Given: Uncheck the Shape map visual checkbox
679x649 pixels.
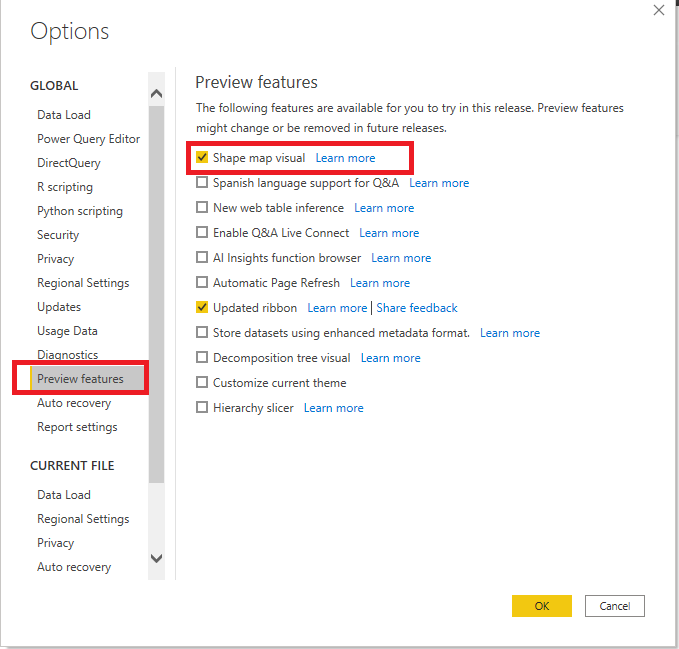Looking at the screenshot, I should 202,157.
